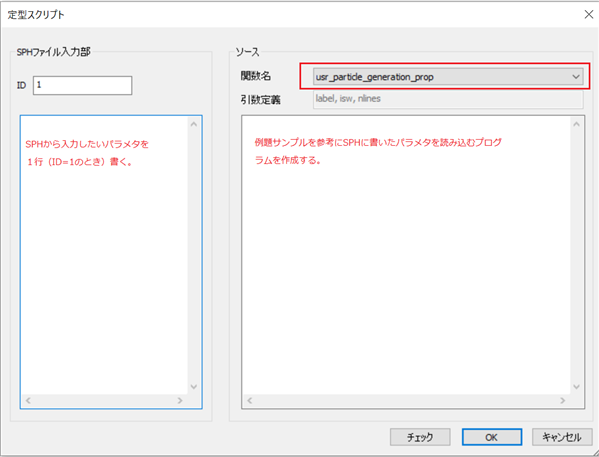Click the 引数定義 argument definition field
Viewport: 599px width, 457px height.
click(448, 99)
